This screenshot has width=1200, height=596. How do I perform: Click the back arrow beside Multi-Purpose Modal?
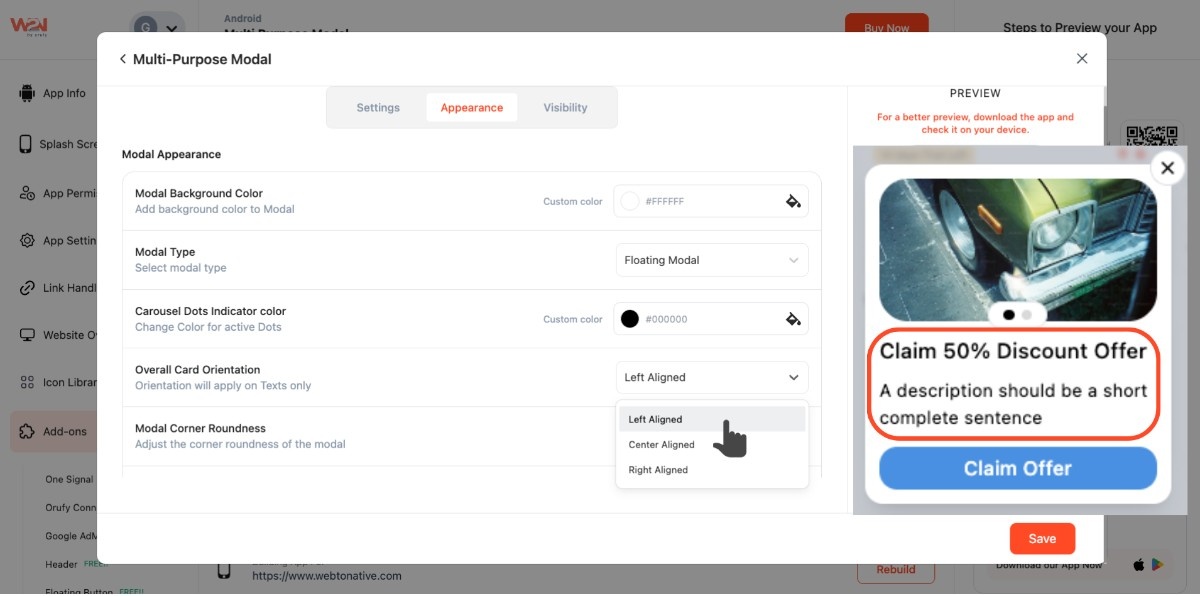[123, 59]
